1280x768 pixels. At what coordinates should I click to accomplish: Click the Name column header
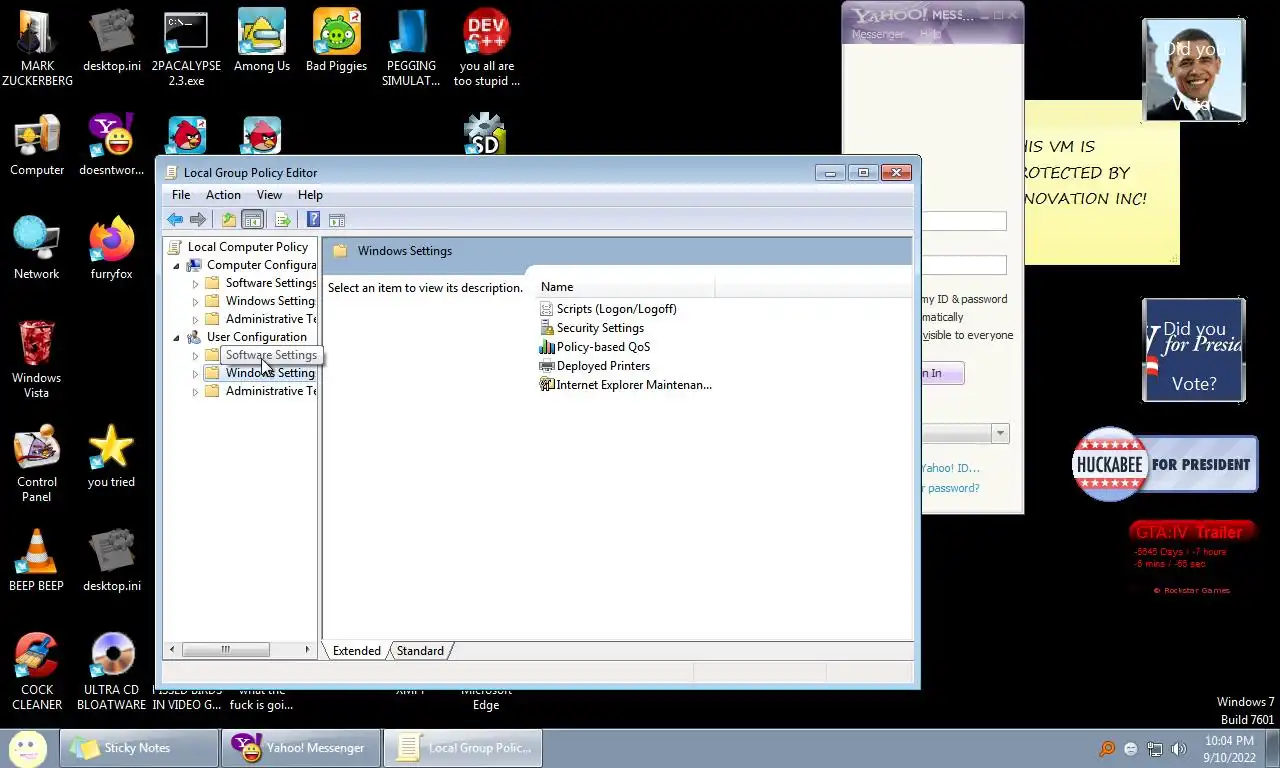pos(626,287)
